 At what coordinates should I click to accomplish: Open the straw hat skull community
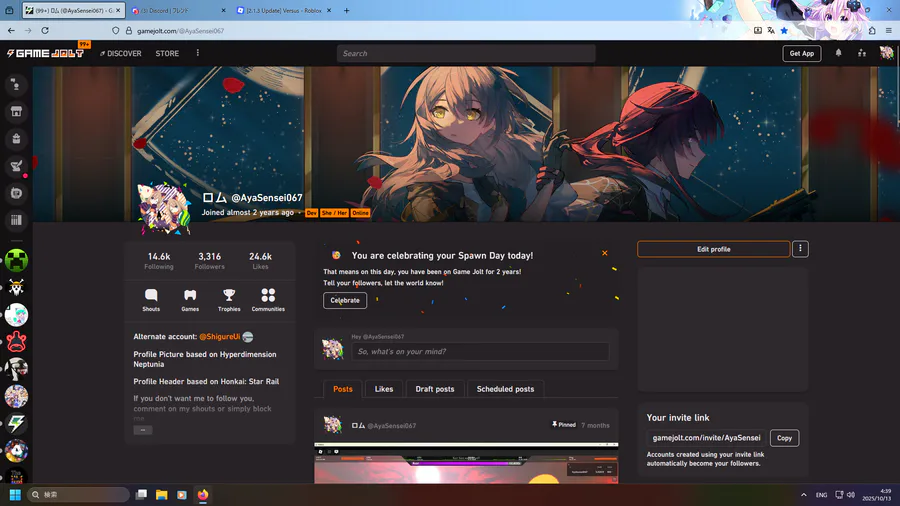click(16, 287)
